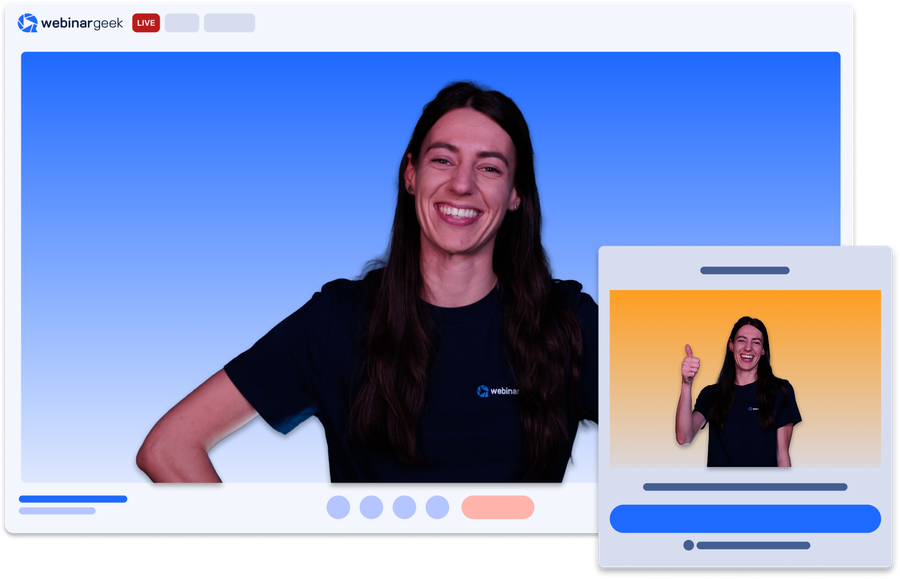The image size is (900, 579).
Task: Click the label line beside the popup dot
Action: point(753,545)
